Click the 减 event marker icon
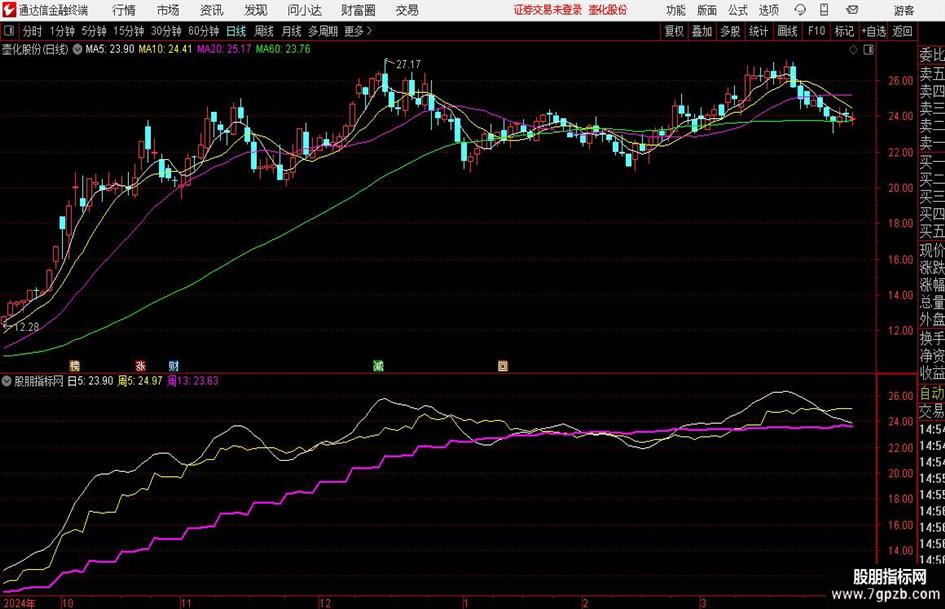 tap(378, 365)
